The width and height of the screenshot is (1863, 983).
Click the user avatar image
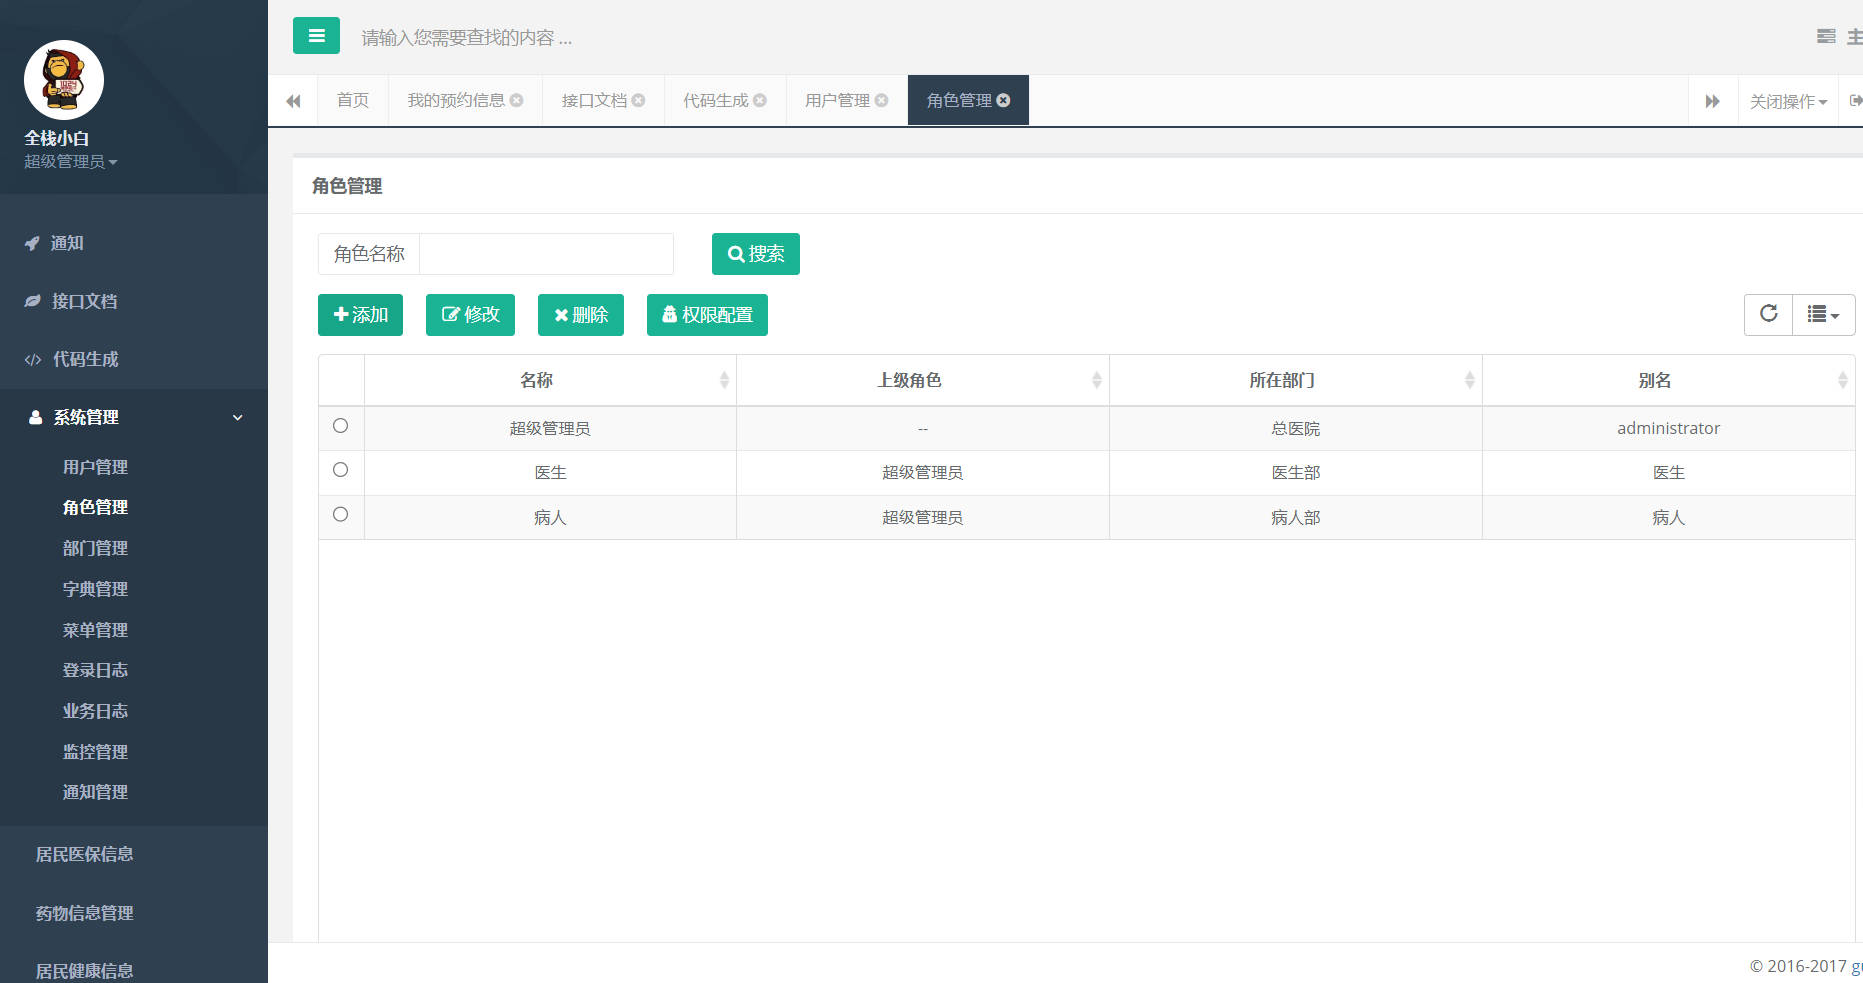click(x=64, y=80)
